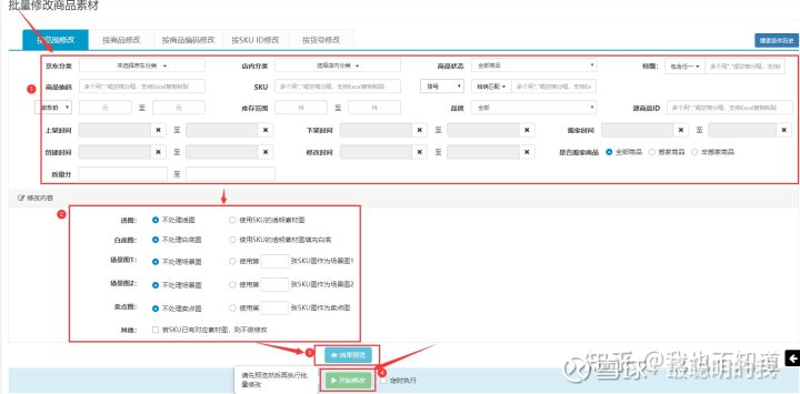
Task: Click the 搜索条件历史 button
Action: coord(777,40)
